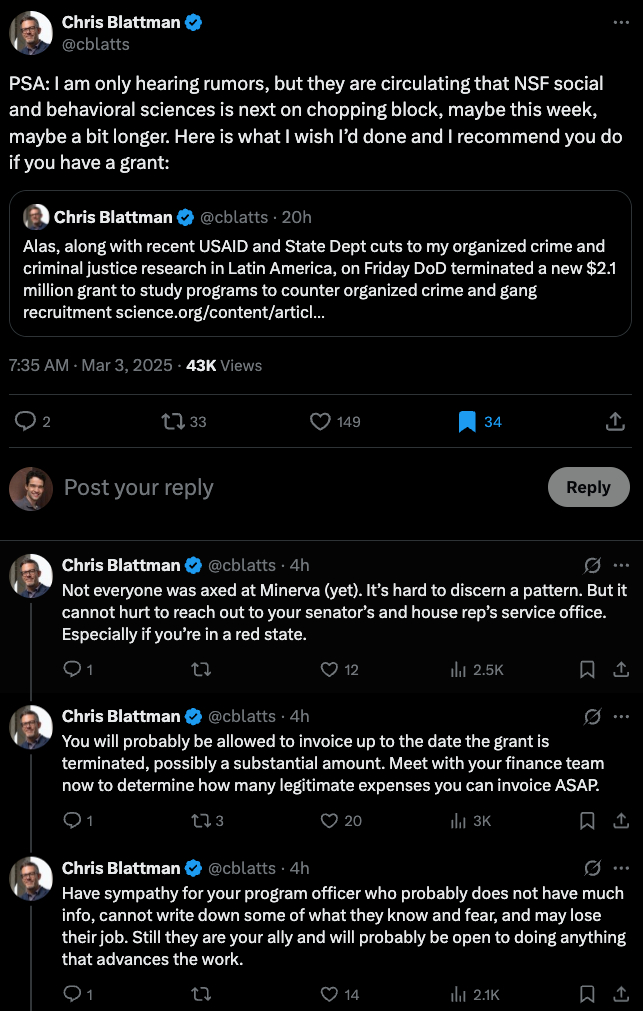Bookmark the invoice advice reply

(589, 821)
